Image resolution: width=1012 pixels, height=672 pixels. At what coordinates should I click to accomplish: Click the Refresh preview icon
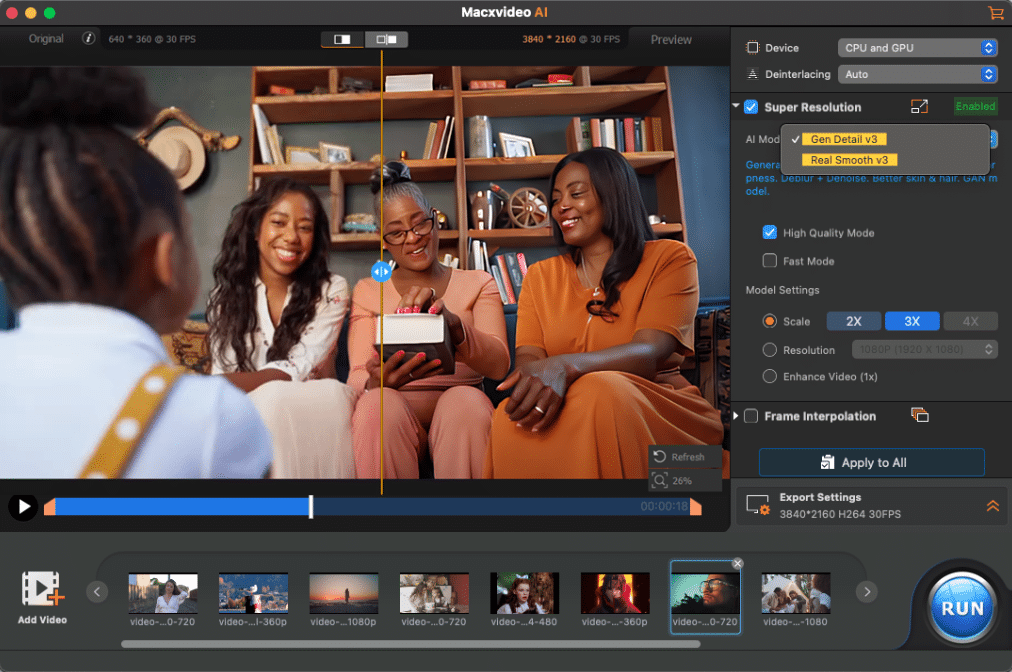[x=660, y=456]
